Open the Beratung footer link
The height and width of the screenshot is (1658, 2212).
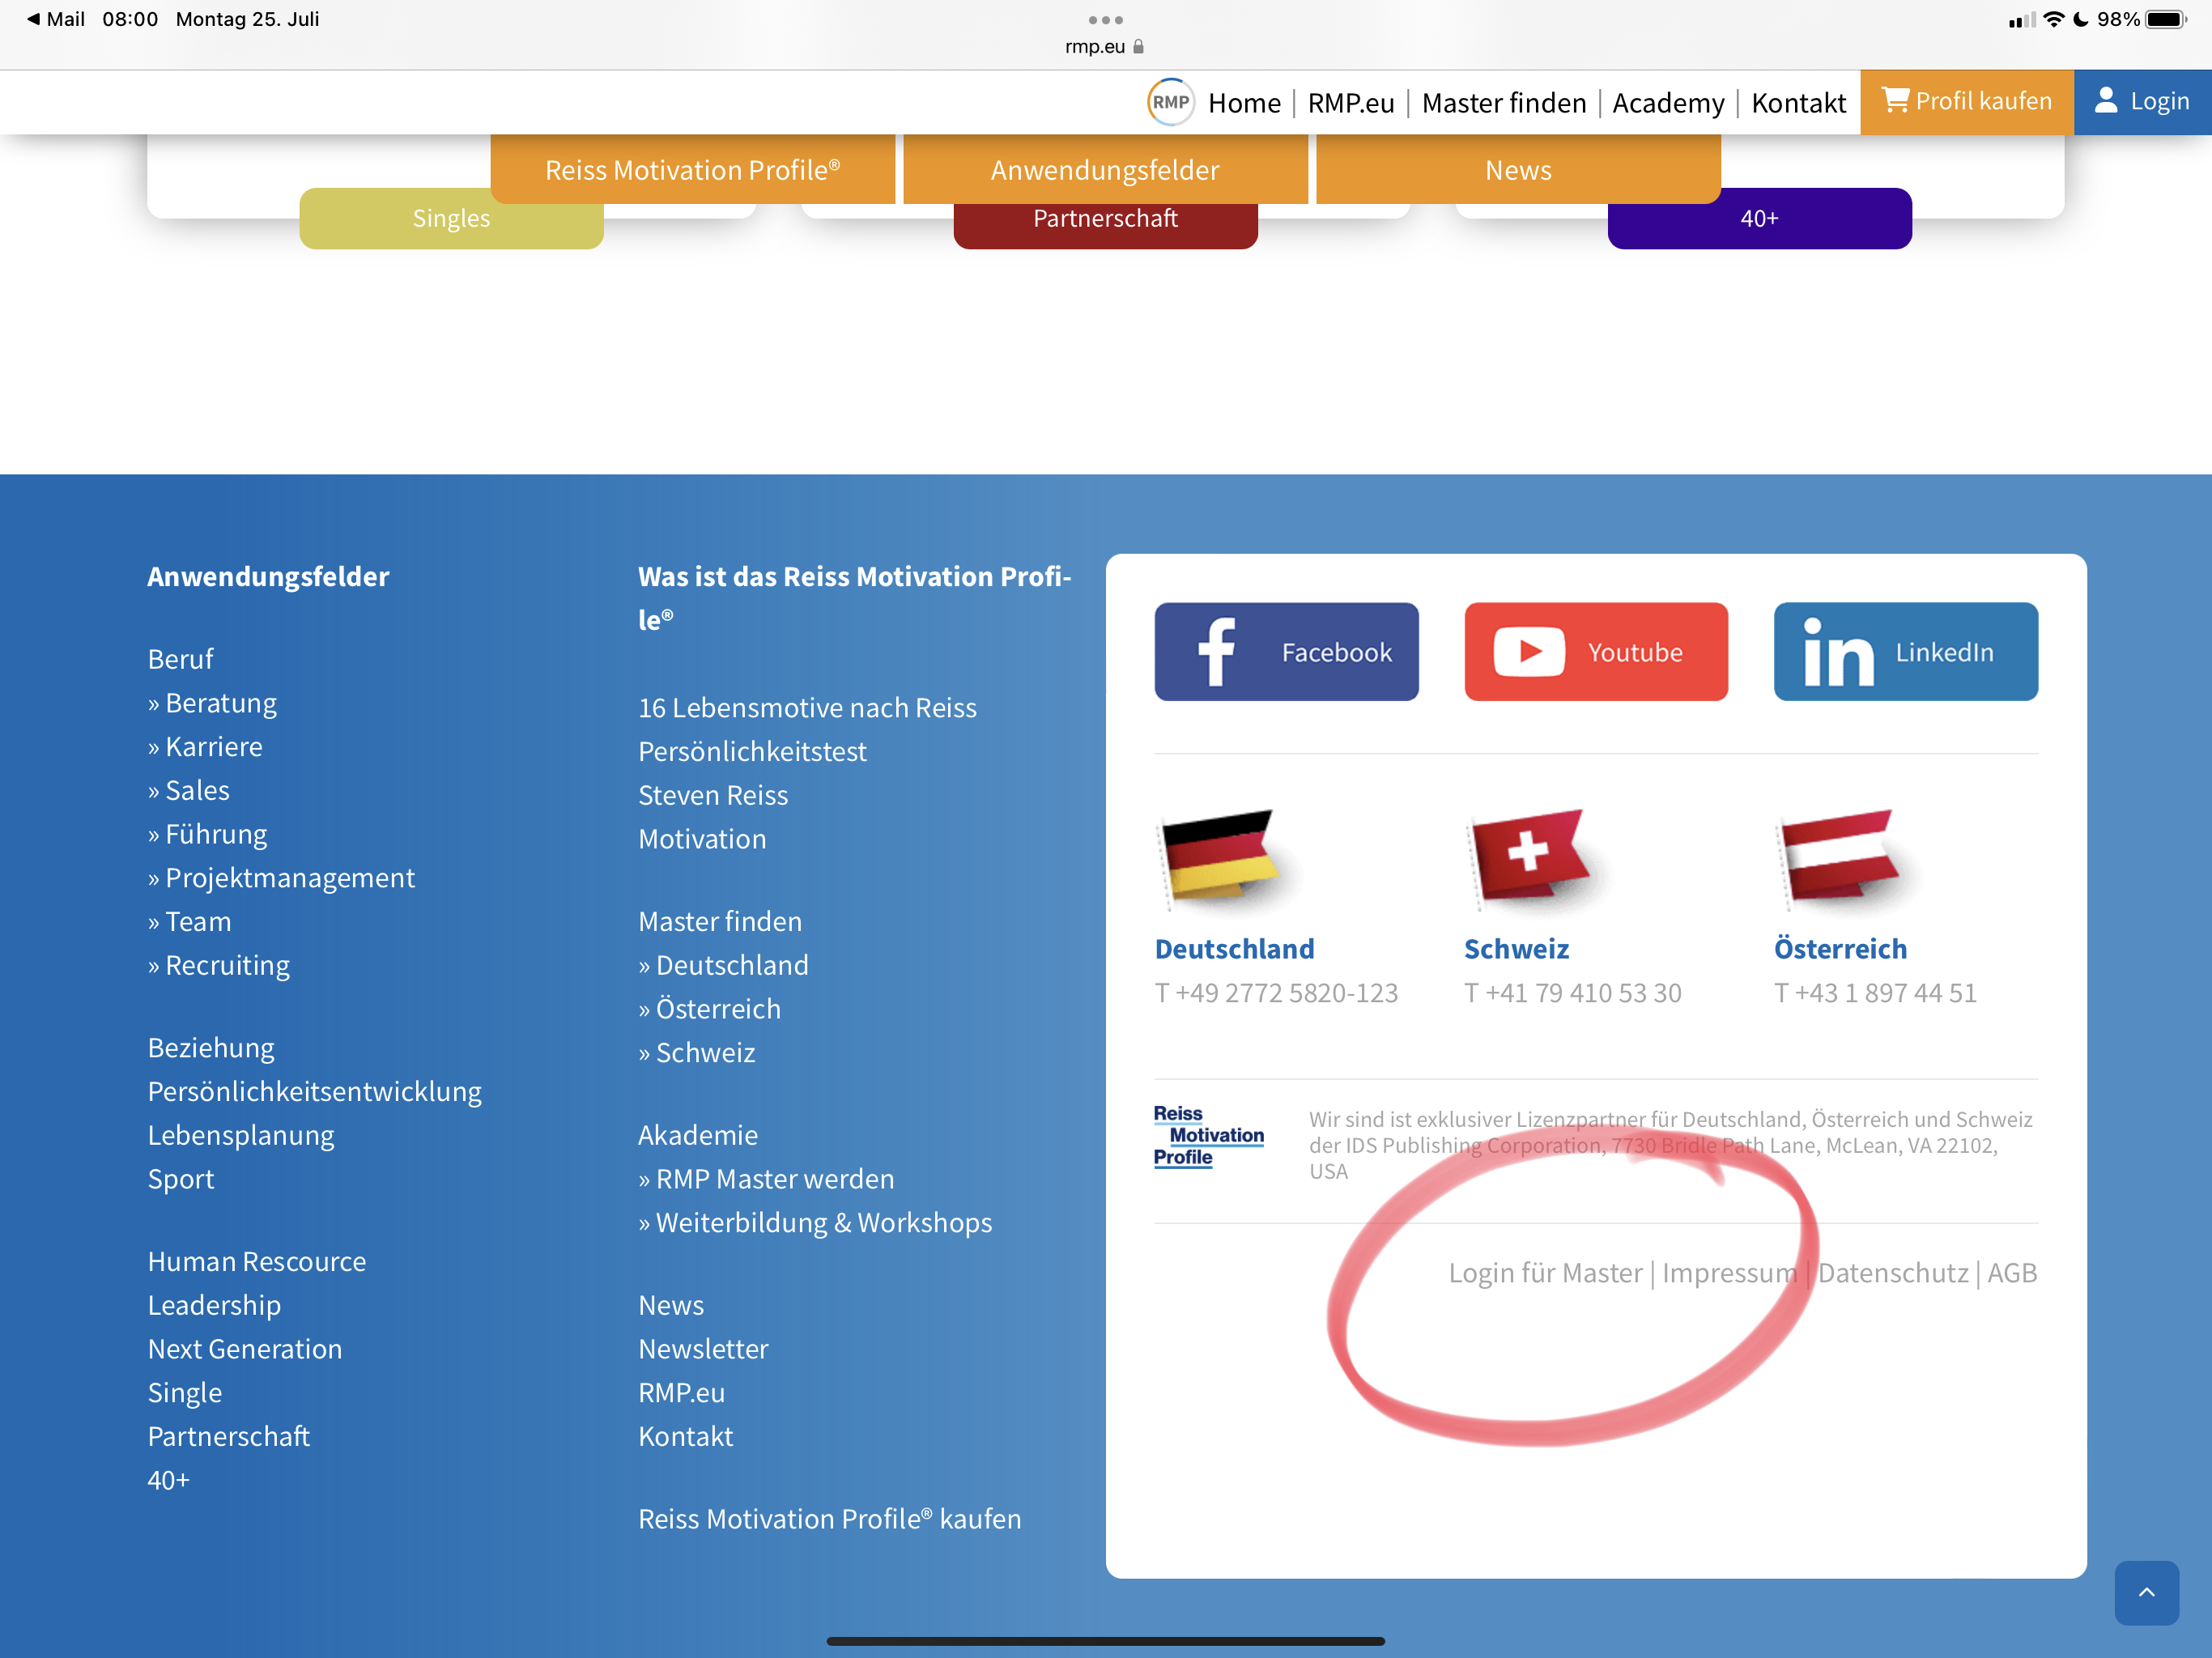[x=212, y=703]
